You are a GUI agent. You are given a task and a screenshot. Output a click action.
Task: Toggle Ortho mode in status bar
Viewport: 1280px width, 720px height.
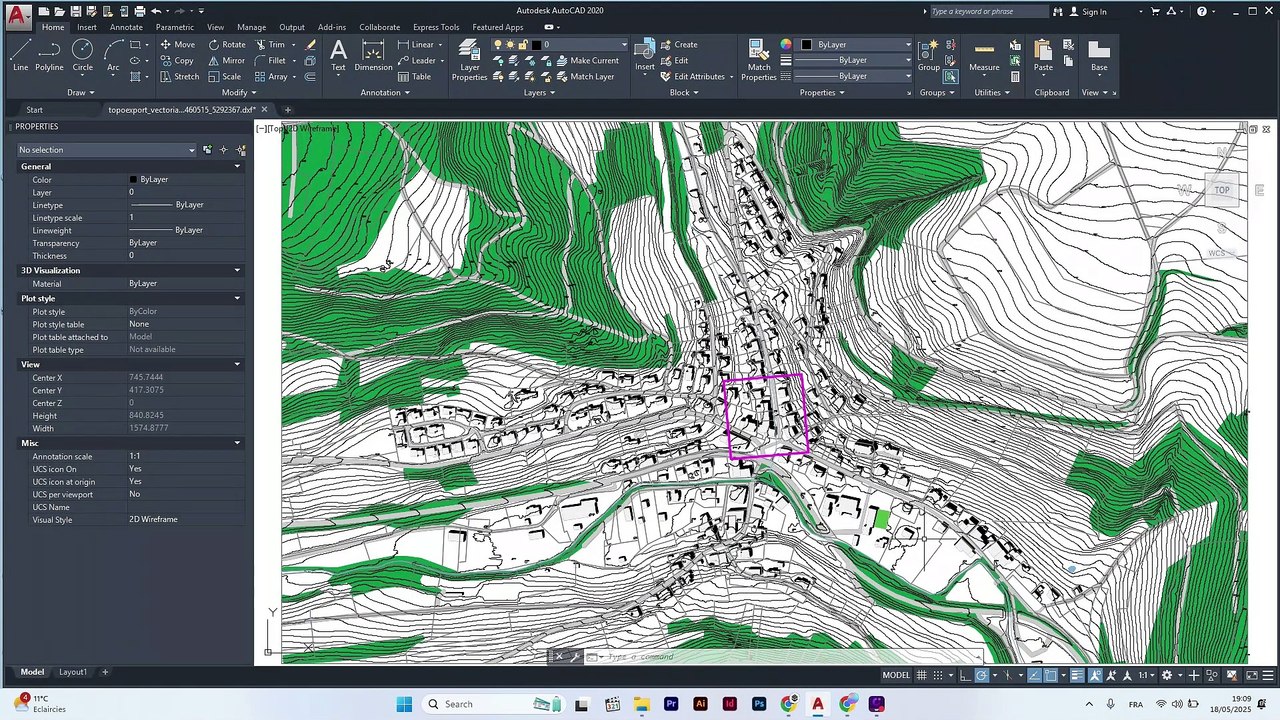pos(965,675)
